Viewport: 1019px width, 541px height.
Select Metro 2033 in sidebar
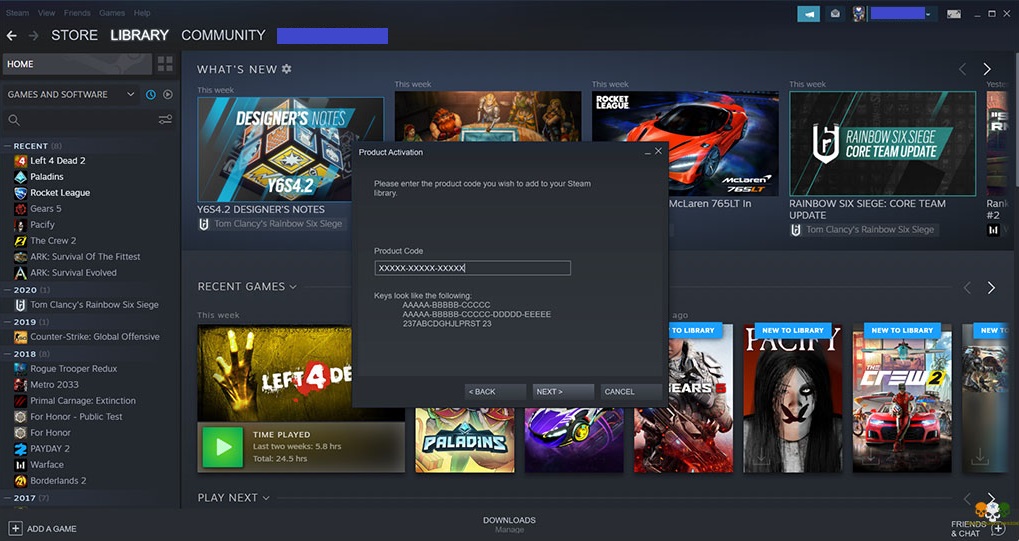point(54,385)
